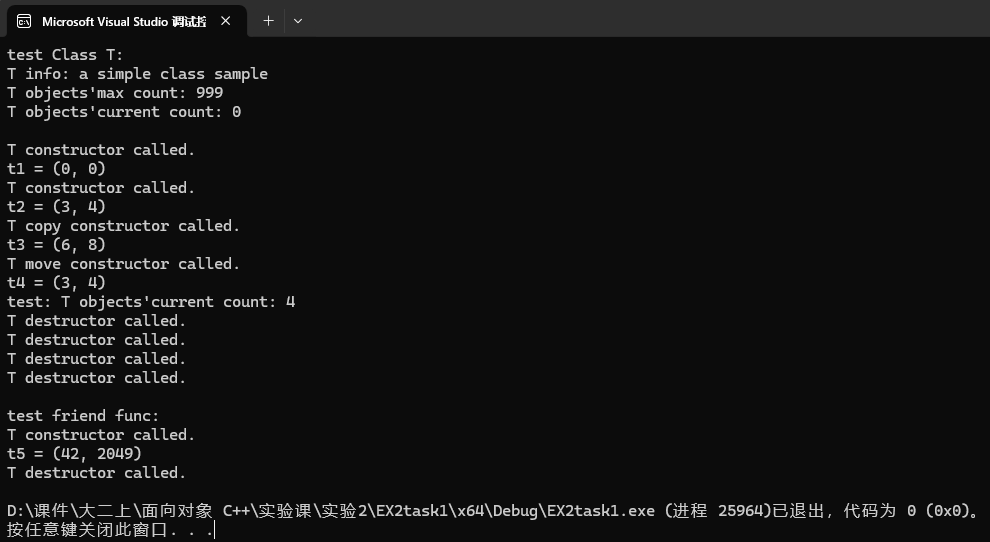The width and height of the screenshot is (990, 542).
Task: Click "T move constructor called." line
Action: click(x=123, y=264)
